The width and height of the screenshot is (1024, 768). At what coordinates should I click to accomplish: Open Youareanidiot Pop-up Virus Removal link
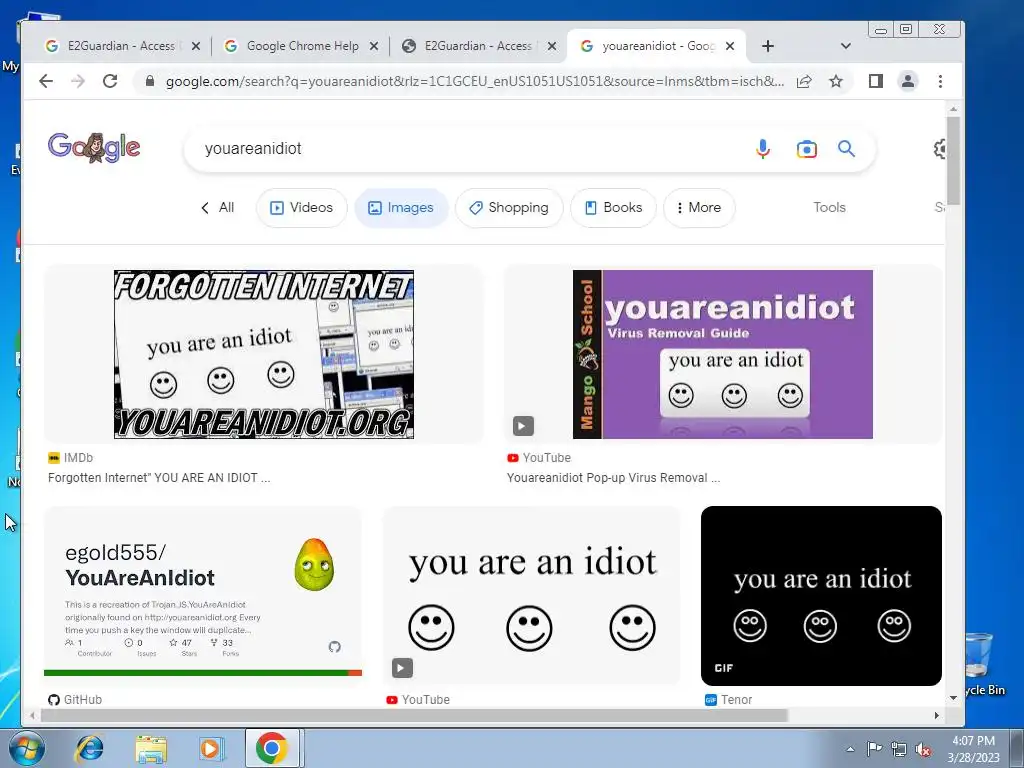pyautogui.click(x=613, y=478)
